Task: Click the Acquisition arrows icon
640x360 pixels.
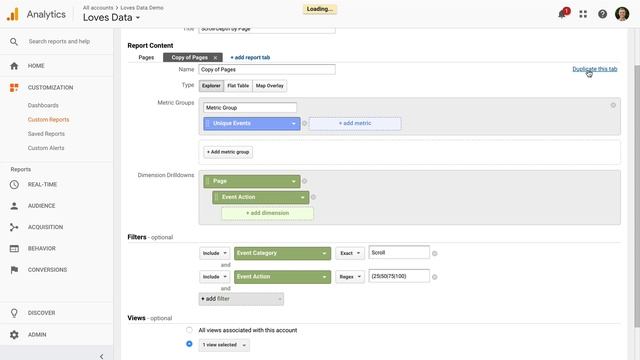Action: [x=14, y=227]
